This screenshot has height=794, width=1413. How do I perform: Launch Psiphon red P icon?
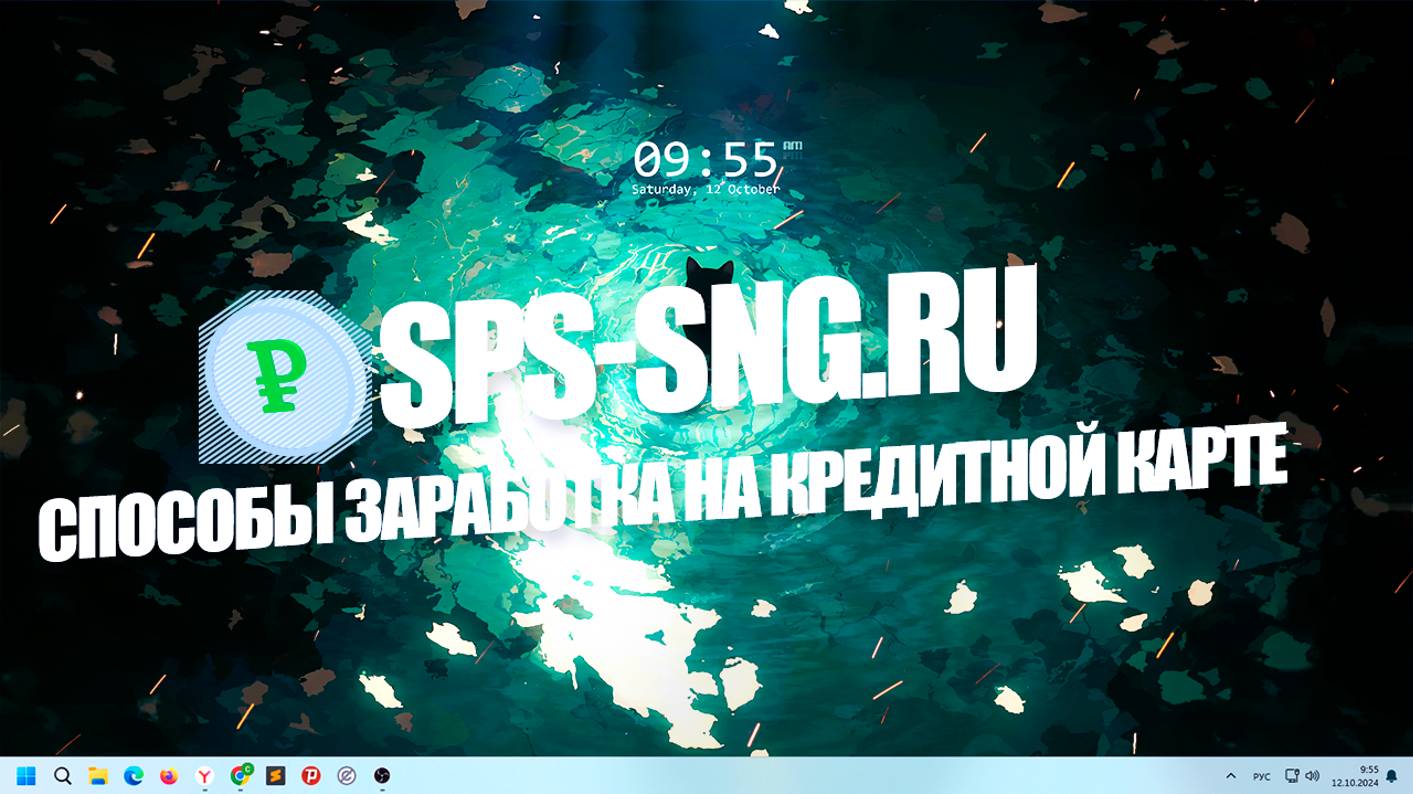[311, 775]
